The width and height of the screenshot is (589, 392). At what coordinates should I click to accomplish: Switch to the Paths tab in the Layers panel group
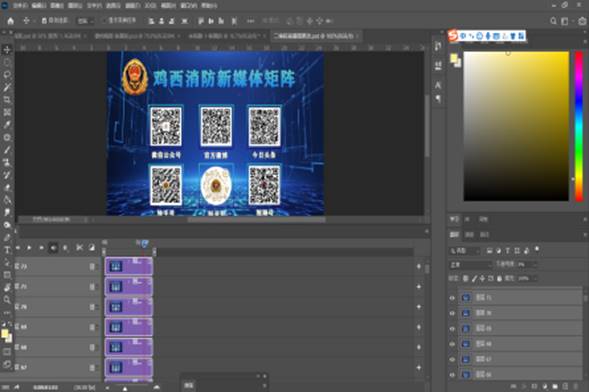coord(485,235)
